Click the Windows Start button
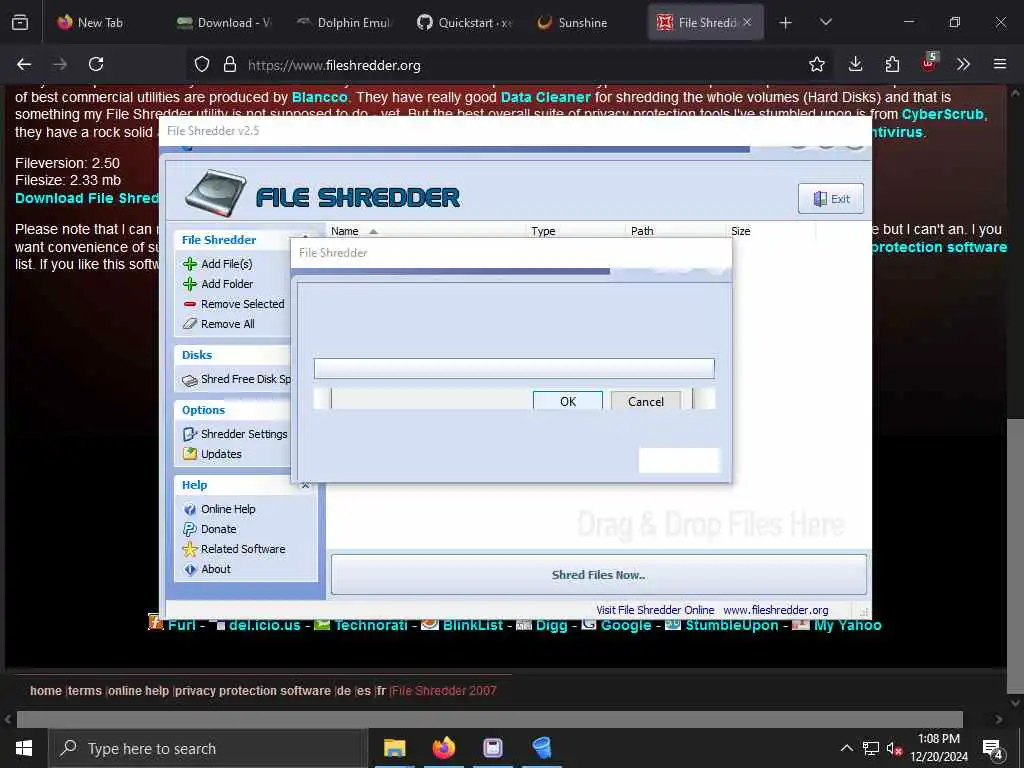This screenshot has height=768, width=1024. coord(24,748)
